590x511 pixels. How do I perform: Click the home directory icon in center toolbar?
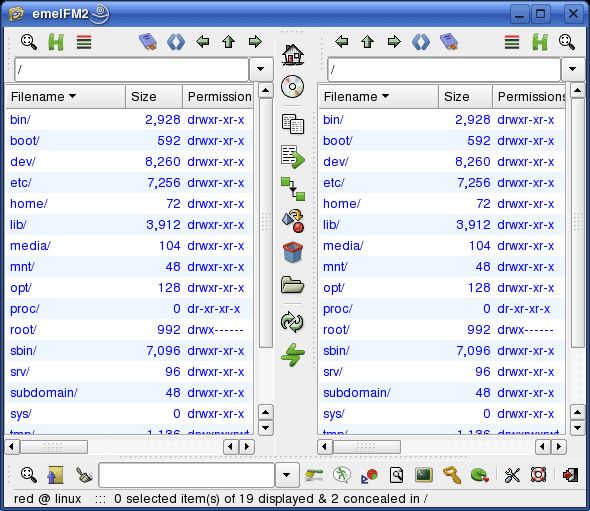click(293, 55)
